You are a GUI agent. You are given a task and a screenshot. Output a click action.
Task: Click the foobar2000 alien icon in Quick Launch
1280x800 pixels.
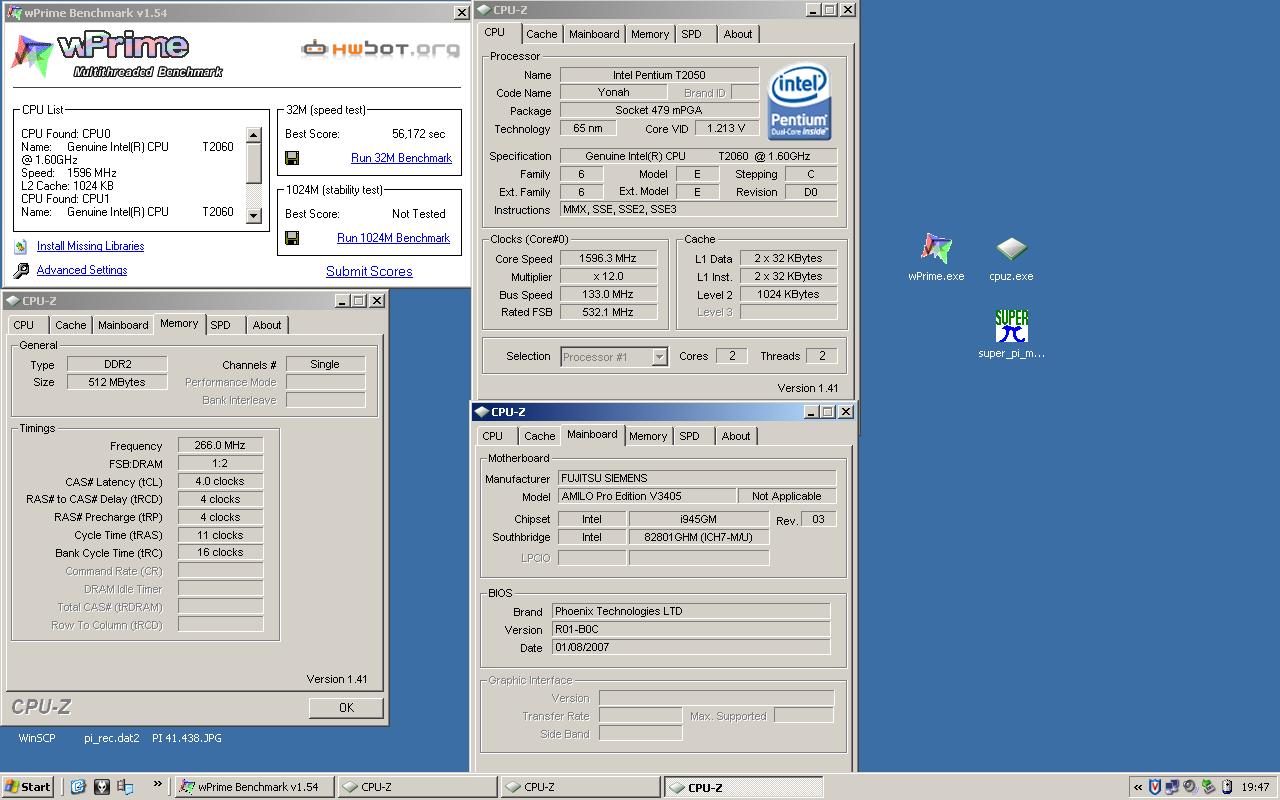tap(102, 787)
